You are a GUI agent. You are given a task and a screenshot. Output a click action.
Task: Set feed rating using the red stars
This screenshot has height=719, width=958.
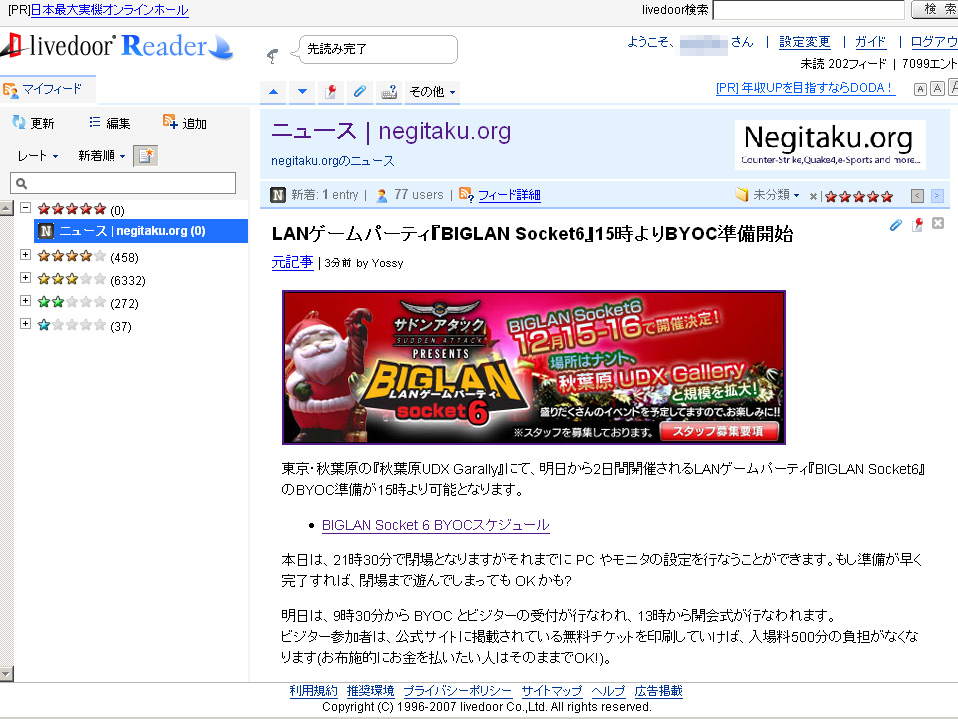pos(859,196)
